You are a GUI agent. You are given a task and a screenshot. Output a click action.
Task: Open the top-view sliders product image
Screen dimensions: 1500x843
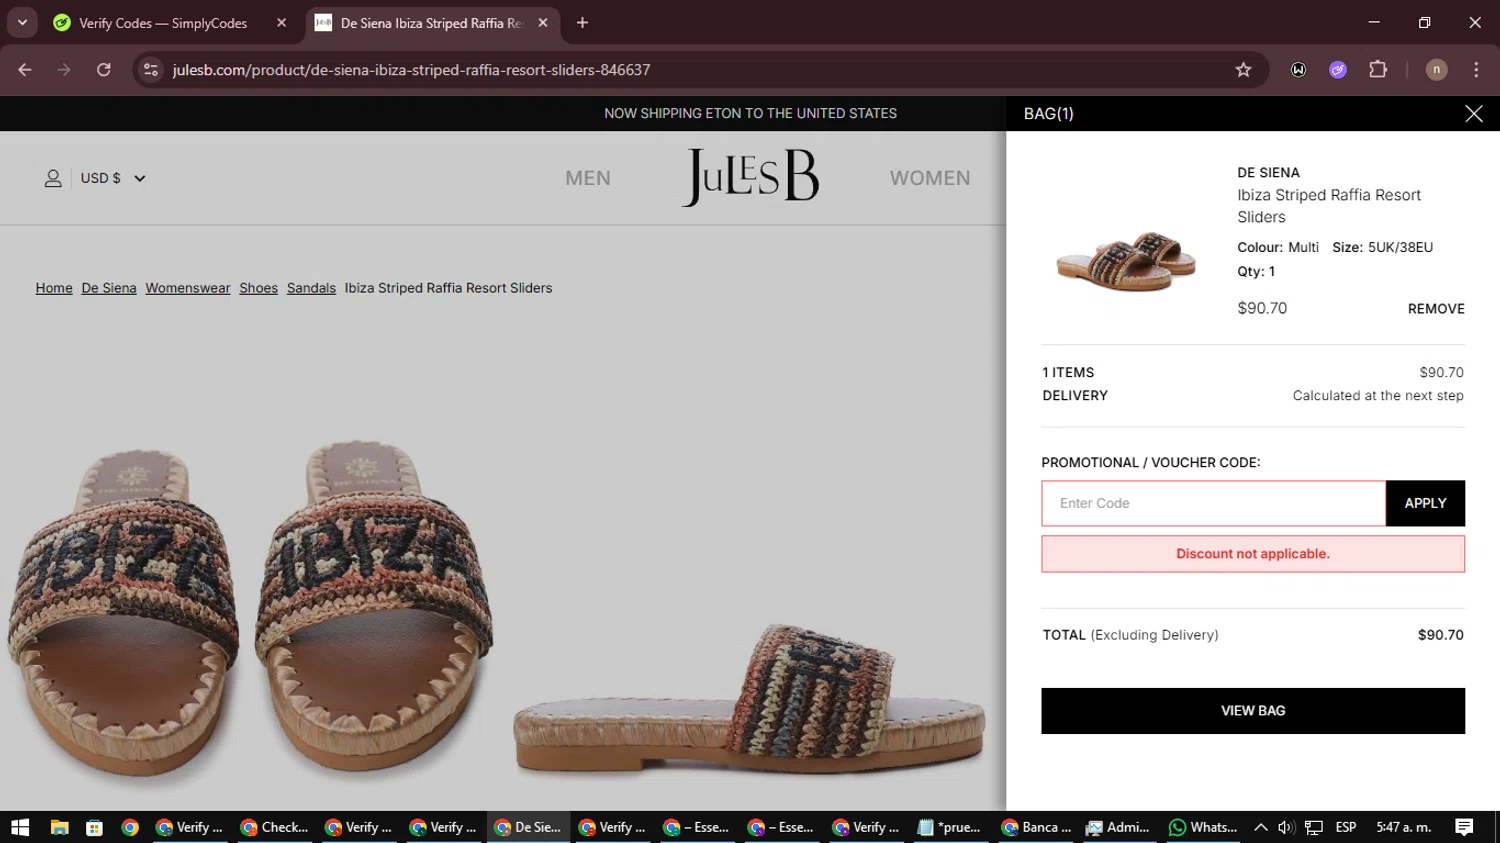pos(250,610)
